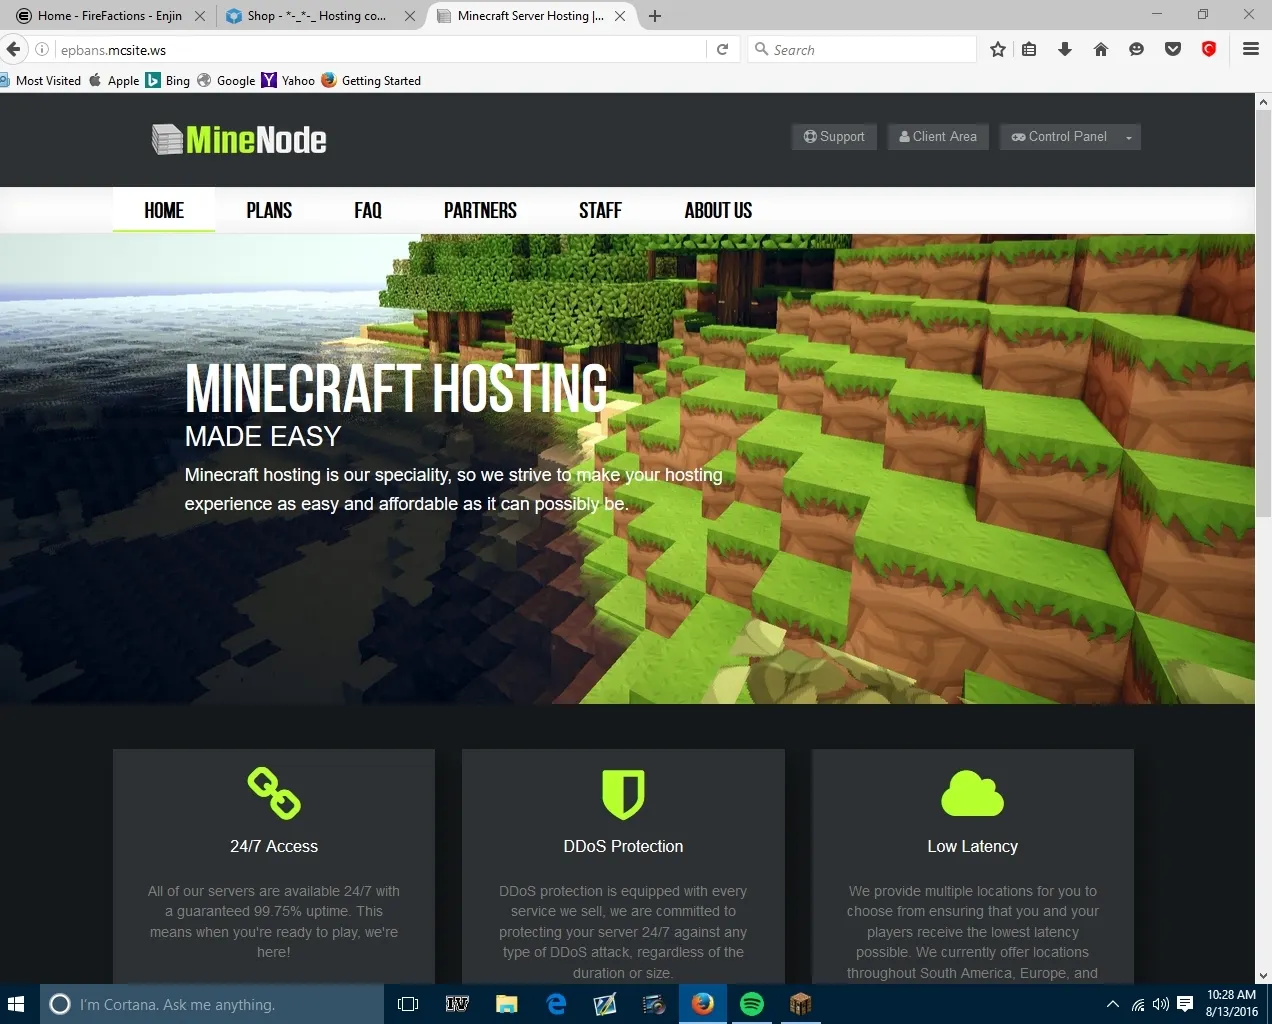The image size is (1272, 1024).
Task: Open Spotify from the taskbar
Action: [x=752, y=1004]
